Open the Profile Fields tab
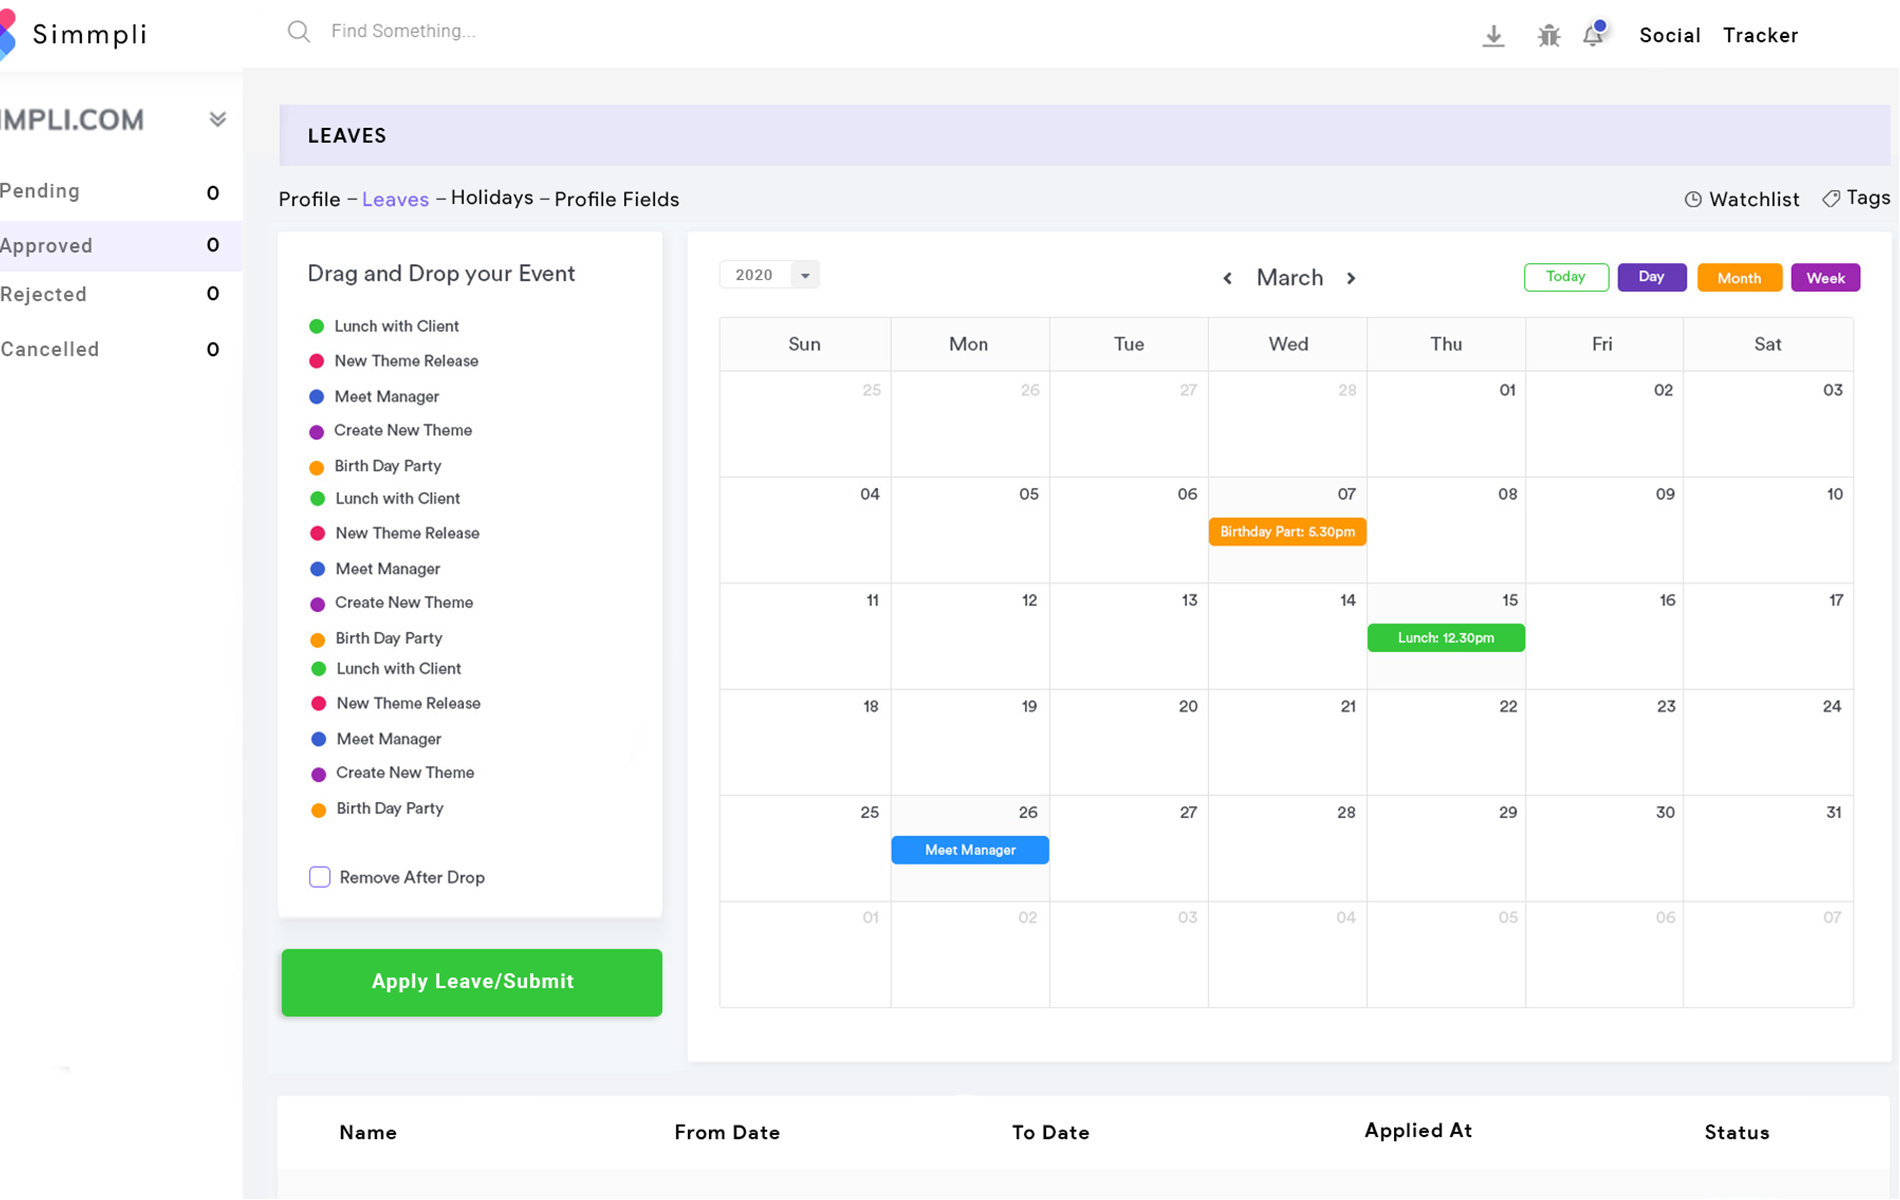The width and height of the screenshot is (1900, 1200). pos(616,199)
